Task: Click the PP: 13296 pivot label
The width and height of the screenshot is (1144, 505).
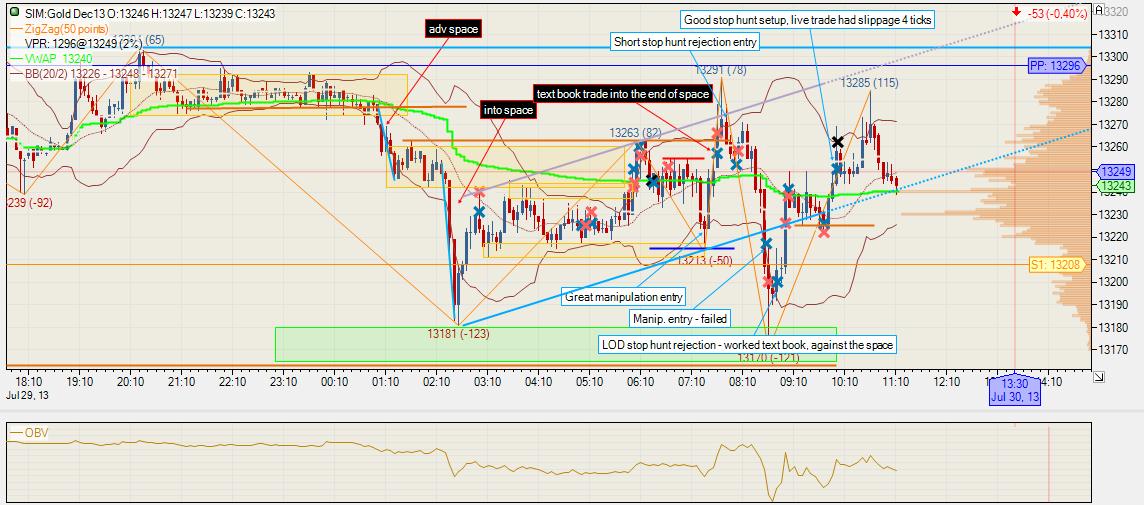Action: [x=1058, y=65]
